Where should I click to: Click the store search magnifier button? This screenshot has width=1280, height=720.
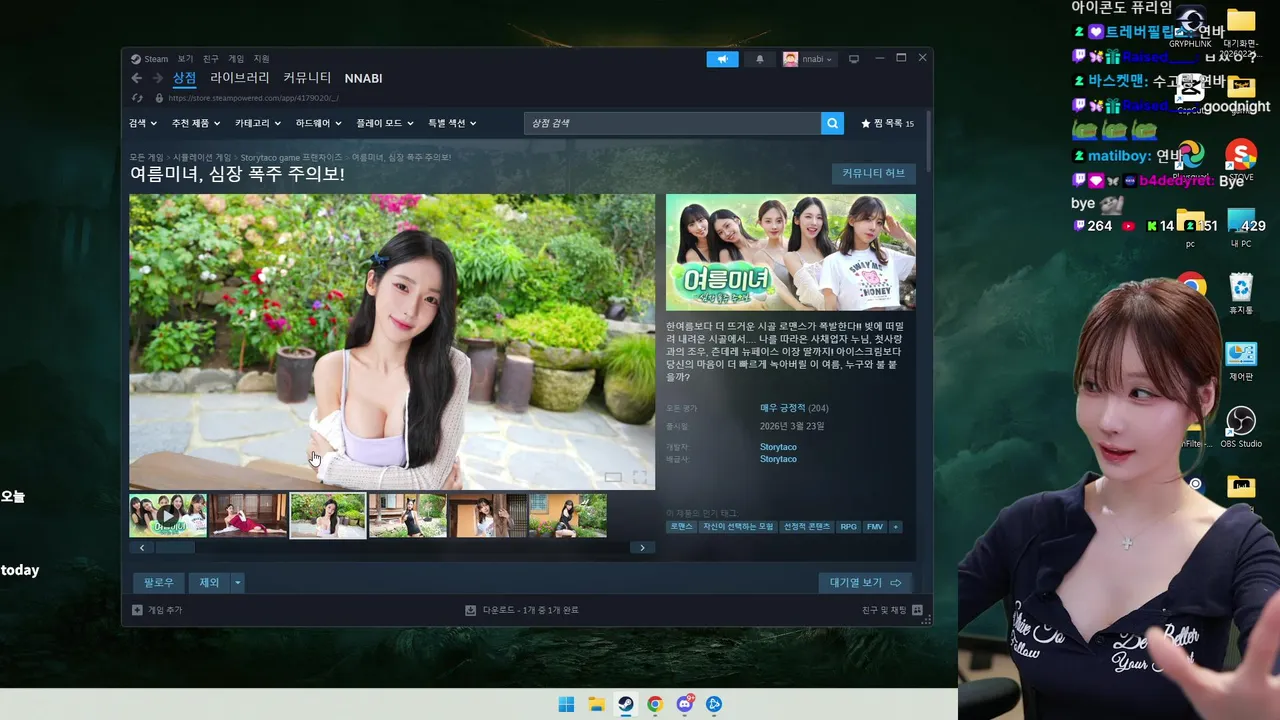point(832,123)
